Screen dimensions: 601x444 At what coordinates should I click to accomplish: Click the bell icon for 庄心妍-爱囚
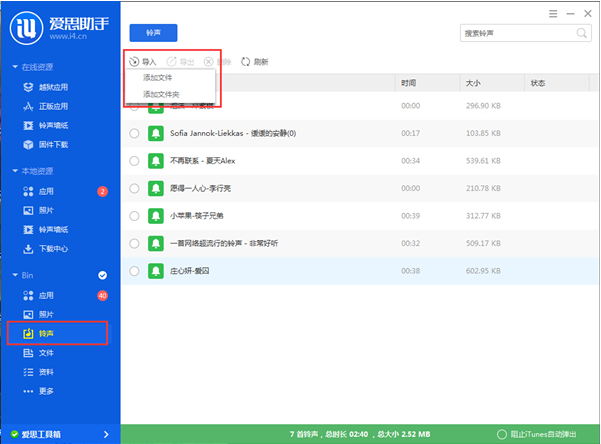pos(155,271)
